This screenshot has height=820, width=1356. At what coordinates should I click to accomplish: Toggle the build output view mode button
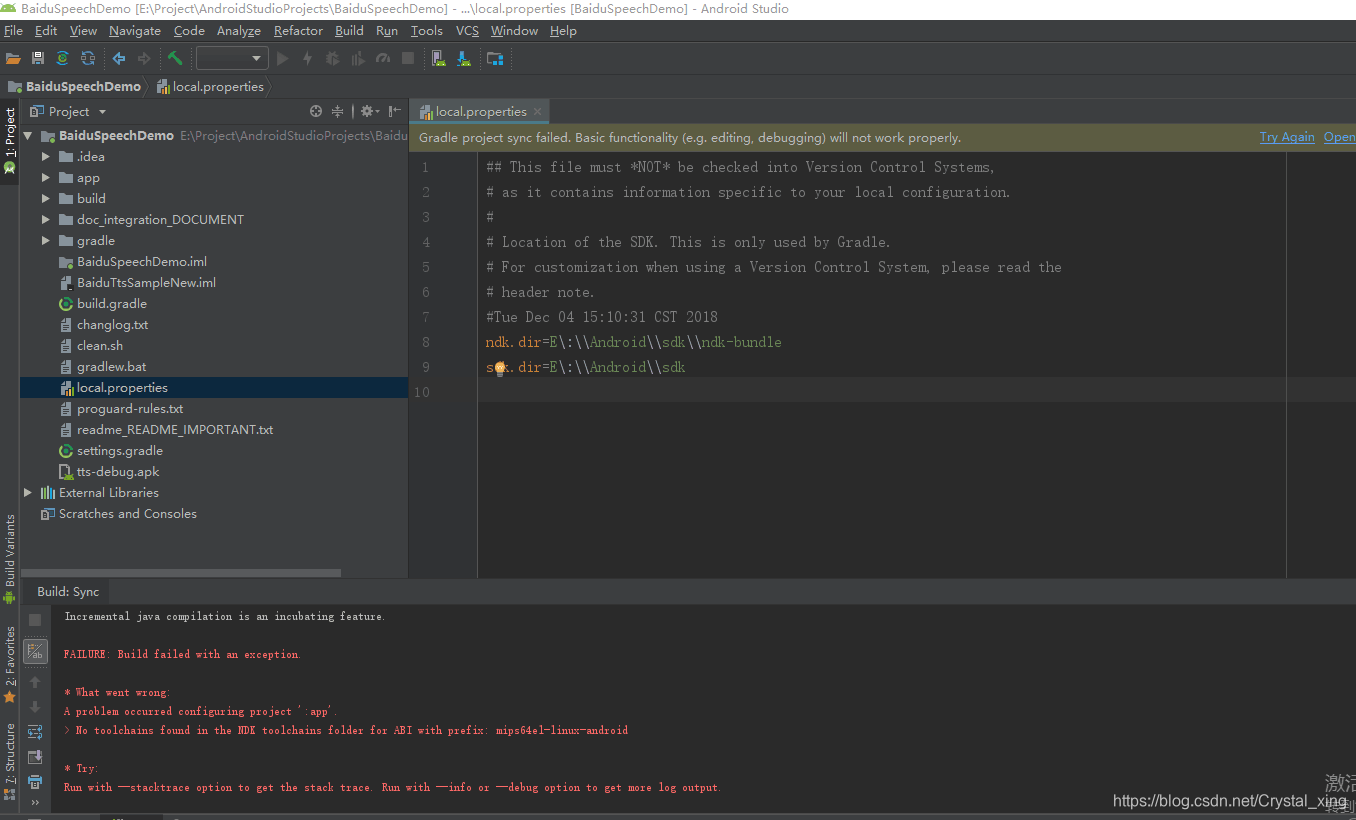[x=35, y=652]
